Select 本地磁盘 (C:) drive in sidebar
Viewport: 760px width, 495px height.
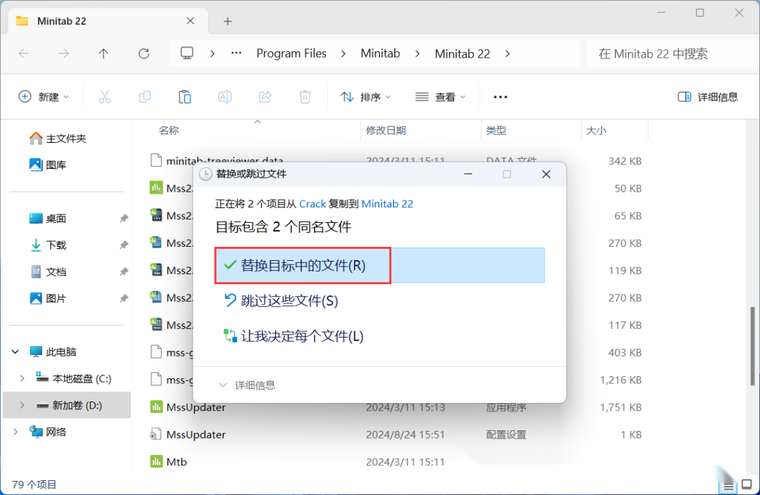tap(74, 378)
